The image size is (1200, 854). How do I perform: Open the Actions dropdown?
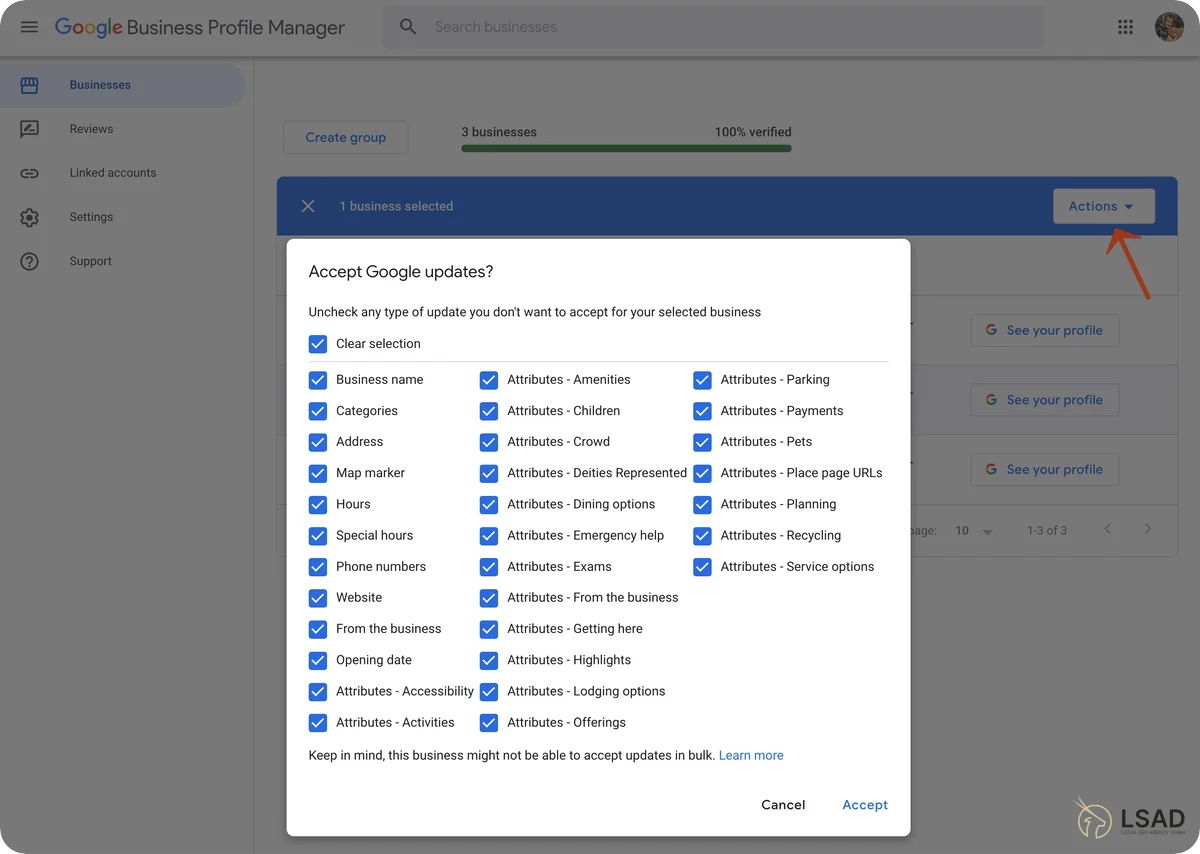1103,206
